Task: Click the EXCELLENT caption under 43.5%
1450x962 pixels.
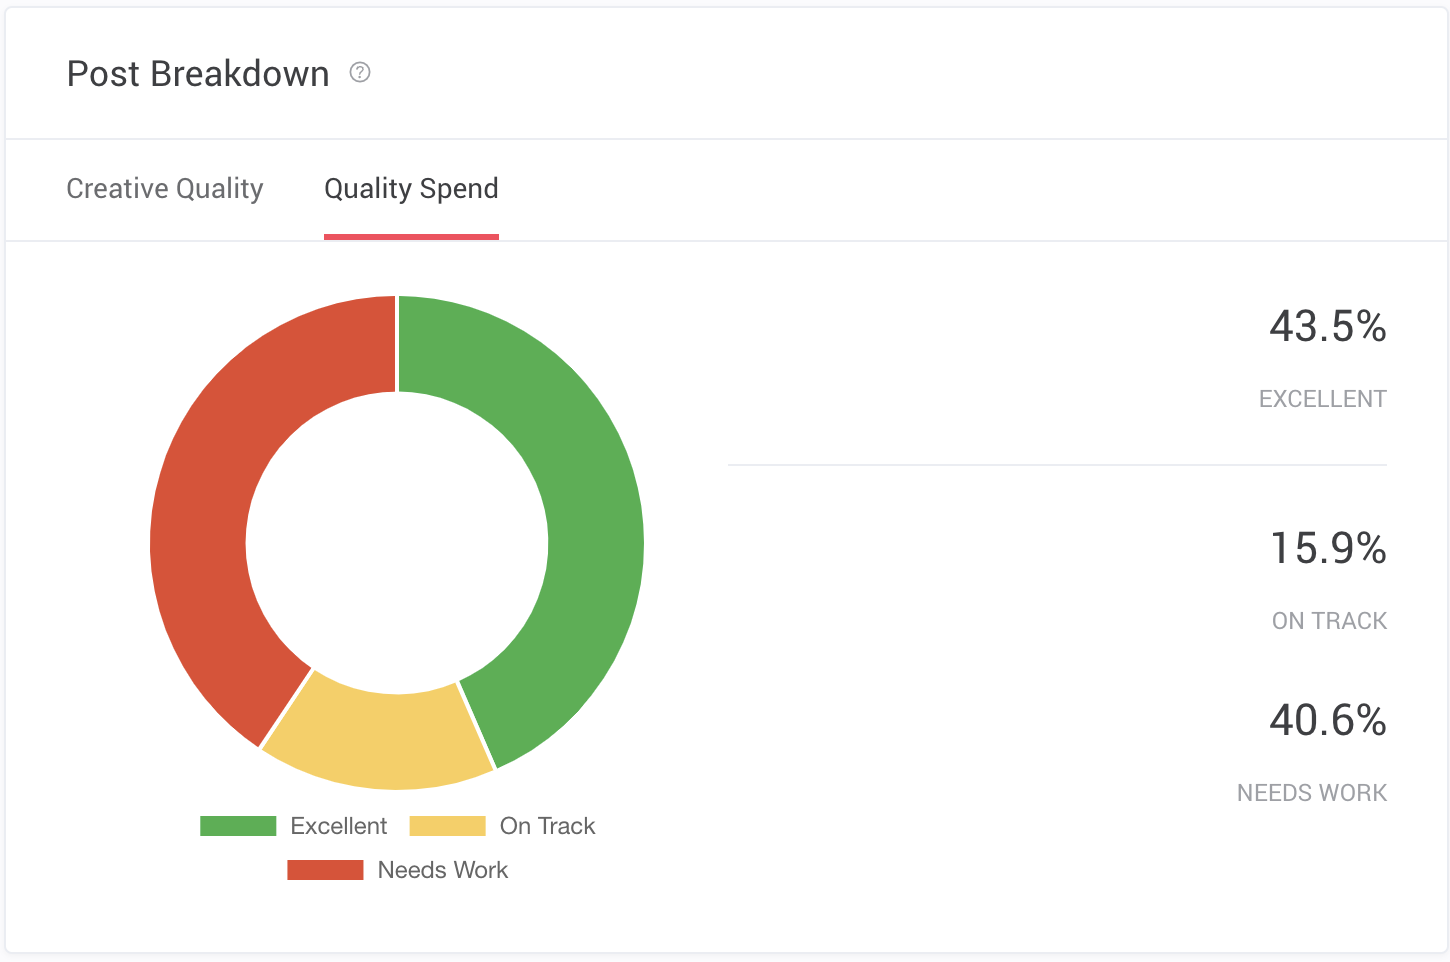Action: pos(1323,399)
